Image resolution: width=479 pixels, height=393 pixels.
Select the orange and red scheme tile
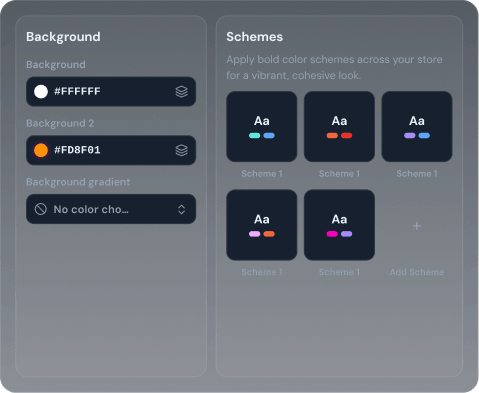[x=339, y=126]
